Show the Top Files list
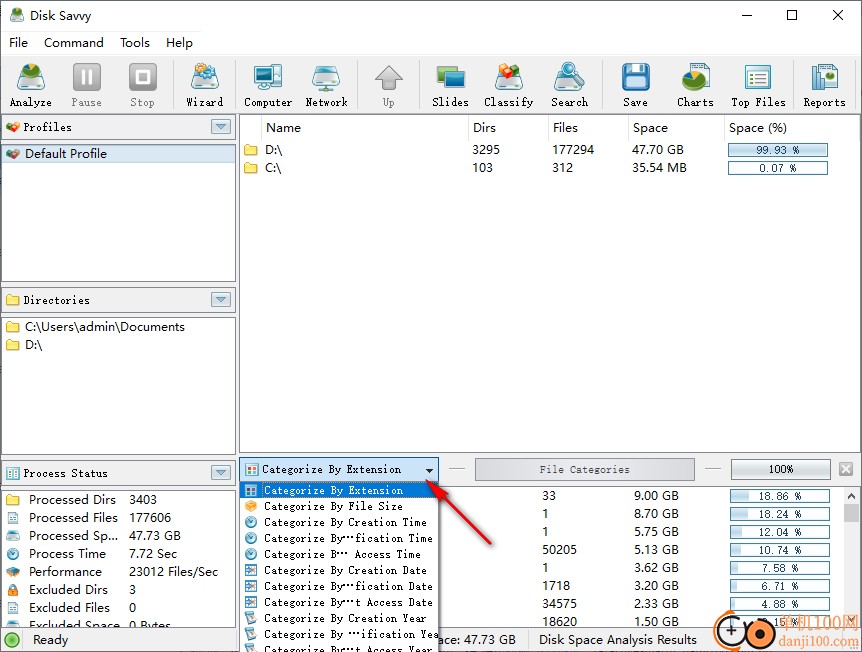 click(758, 85)
